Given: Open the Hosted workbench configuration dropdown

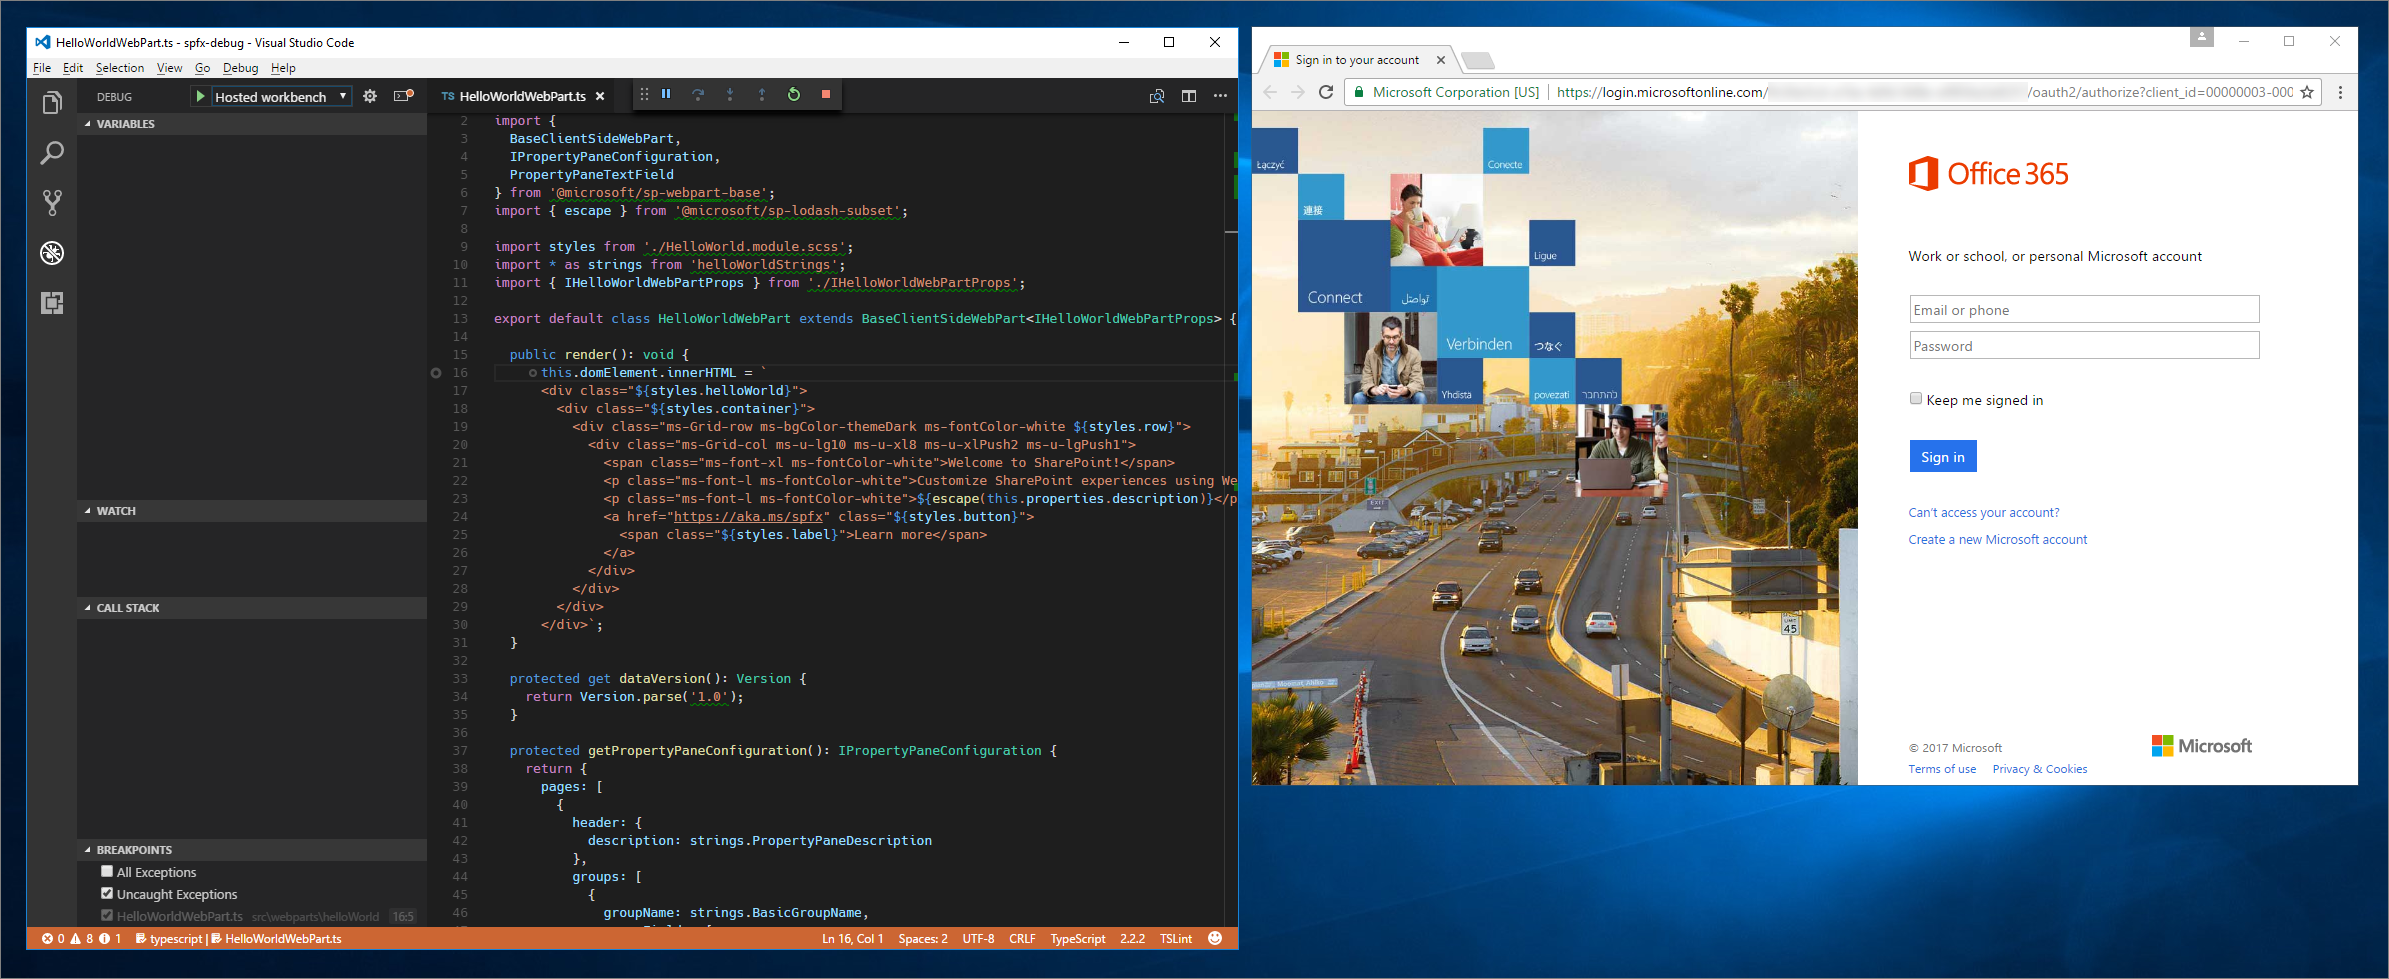Looking at the screenshot, I should (342, 96).
